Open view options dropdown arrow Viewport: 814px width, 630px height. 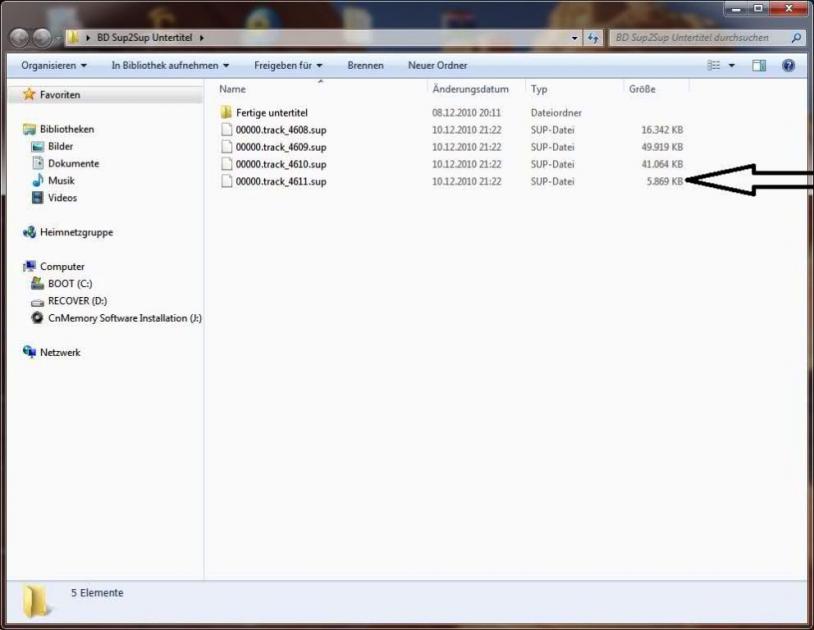[x=731, y=65]
